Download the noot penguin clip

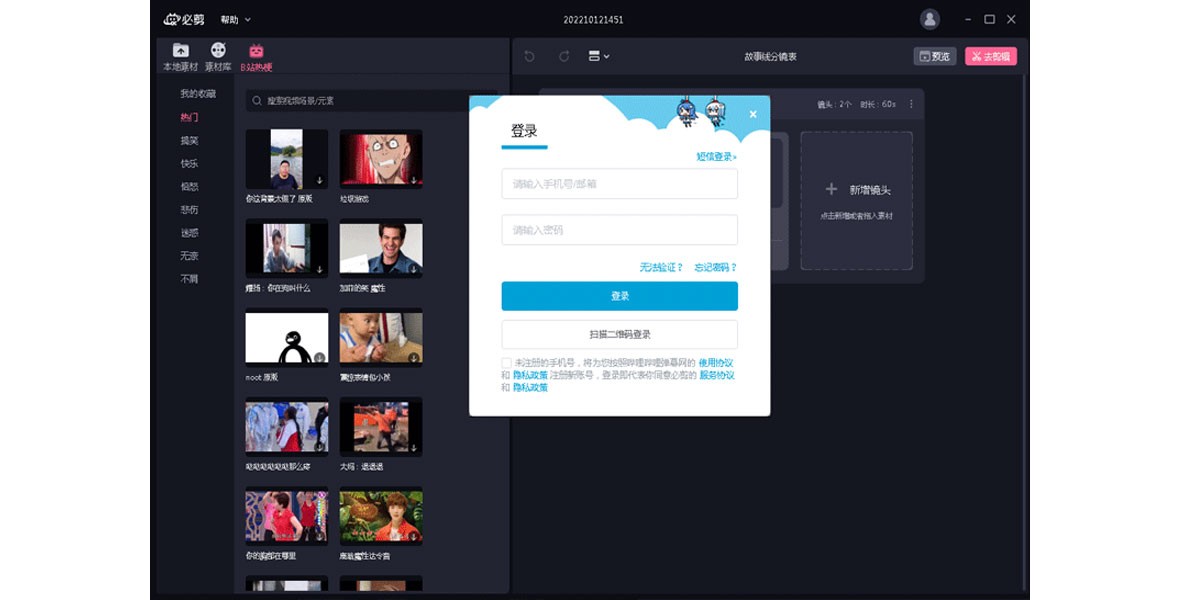pos(319,358)
